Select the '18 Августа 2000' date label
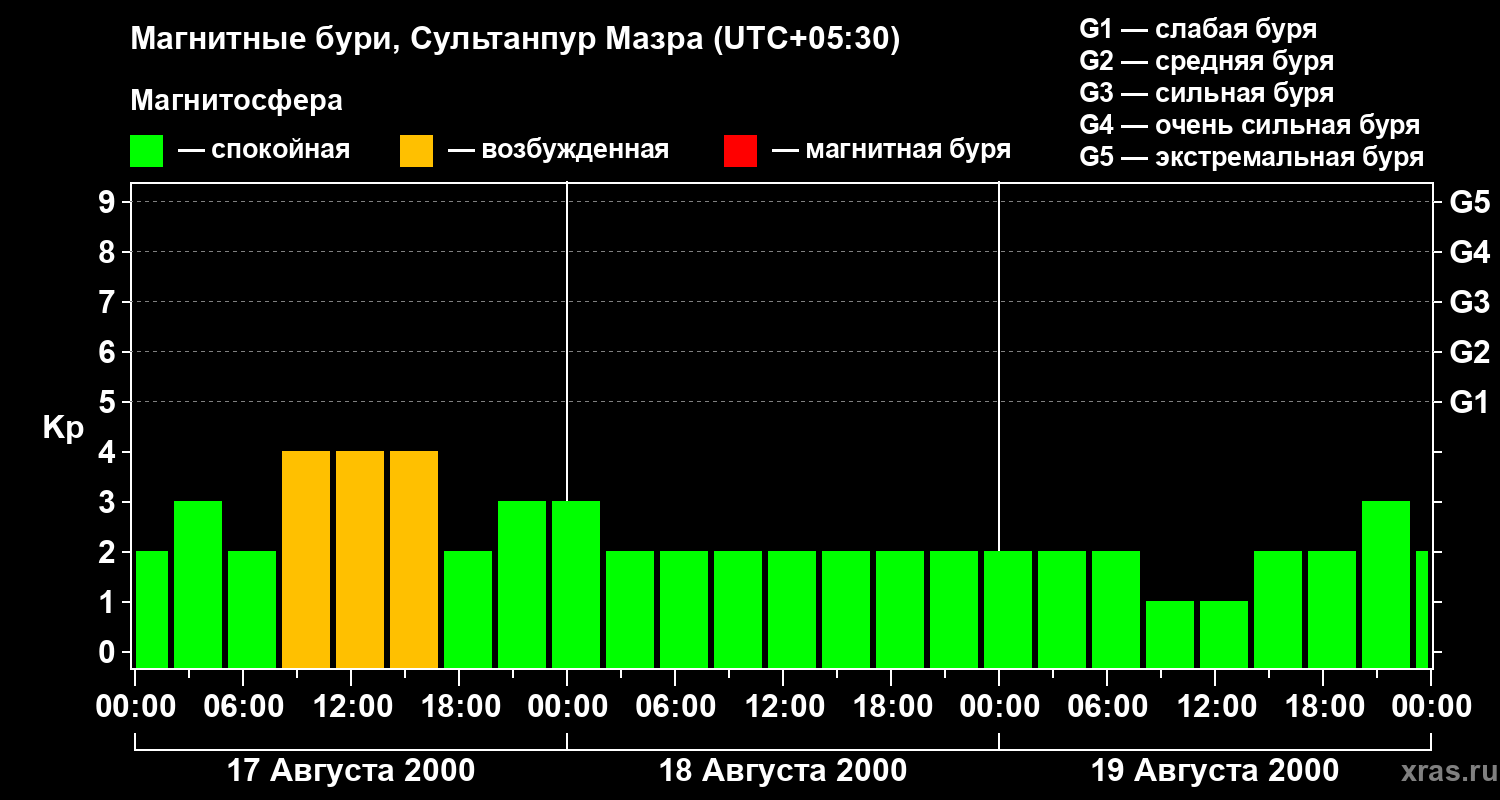The width and height of the screenshot is (1500, 800). coord(783,771)
